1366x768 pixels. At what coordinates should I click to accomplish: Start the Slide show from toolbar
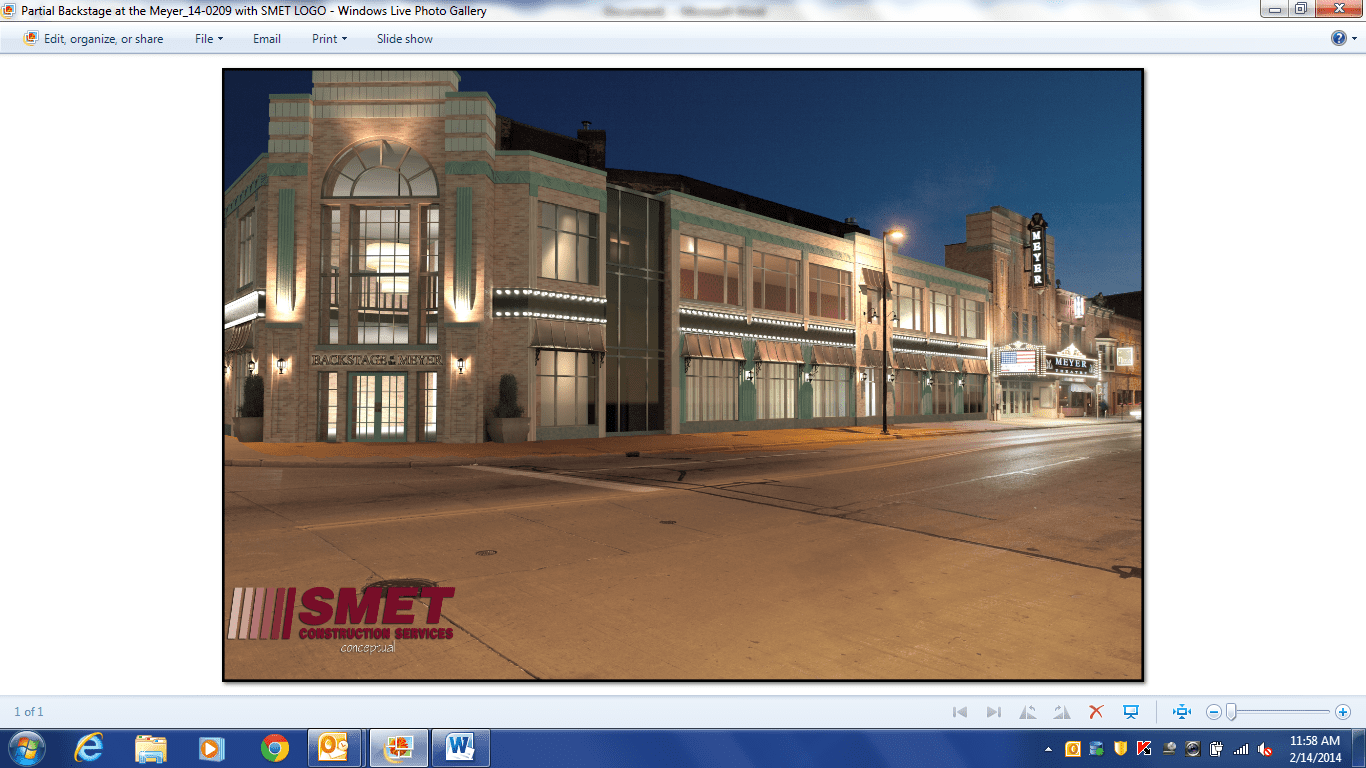[405, 39]
